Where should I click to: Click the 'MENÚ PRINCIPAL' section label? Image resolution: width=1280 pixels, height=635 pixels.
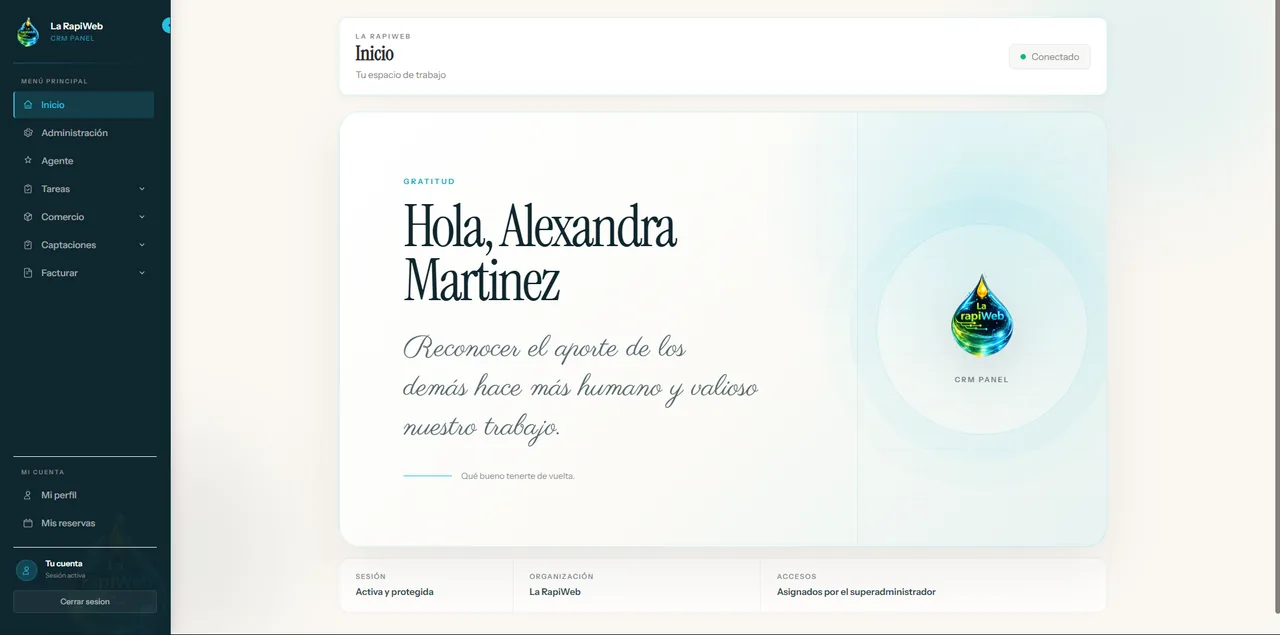tap(54, 81)
